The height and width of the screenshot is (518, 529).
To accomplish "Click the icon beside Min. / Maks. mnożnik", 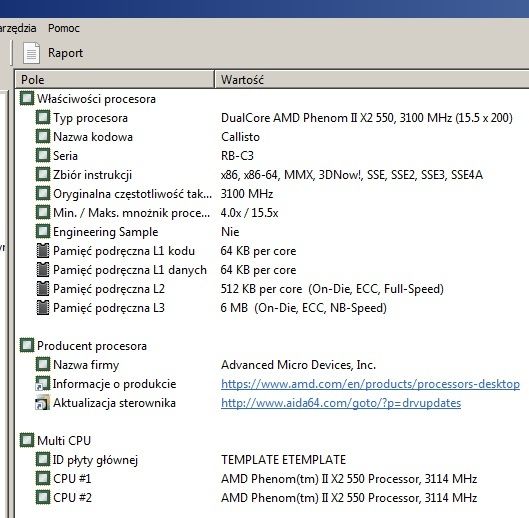I will point(43,212).
